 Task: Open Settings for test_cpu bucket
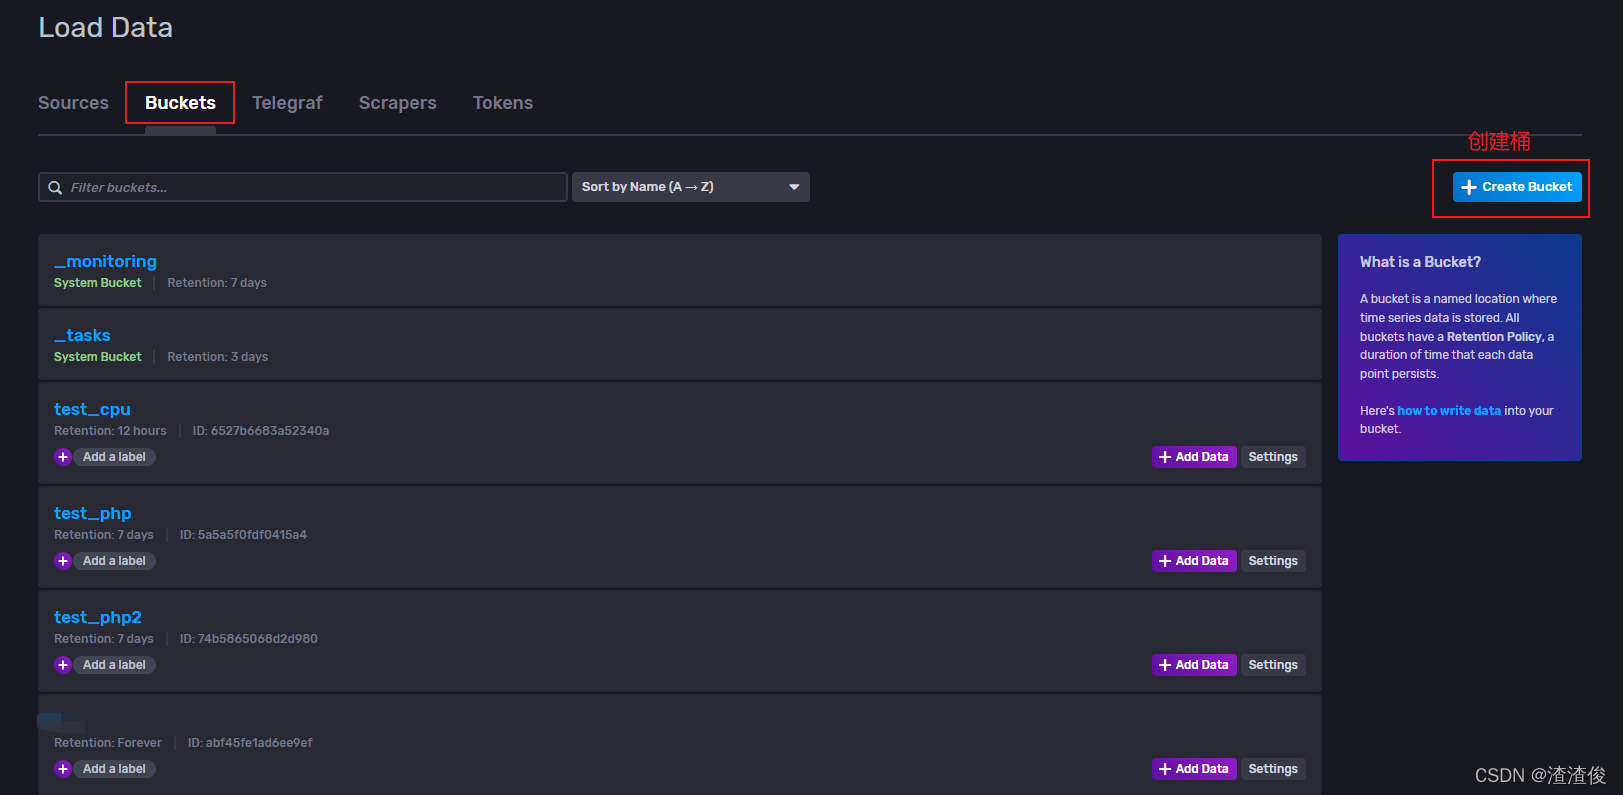(1273, 457)
